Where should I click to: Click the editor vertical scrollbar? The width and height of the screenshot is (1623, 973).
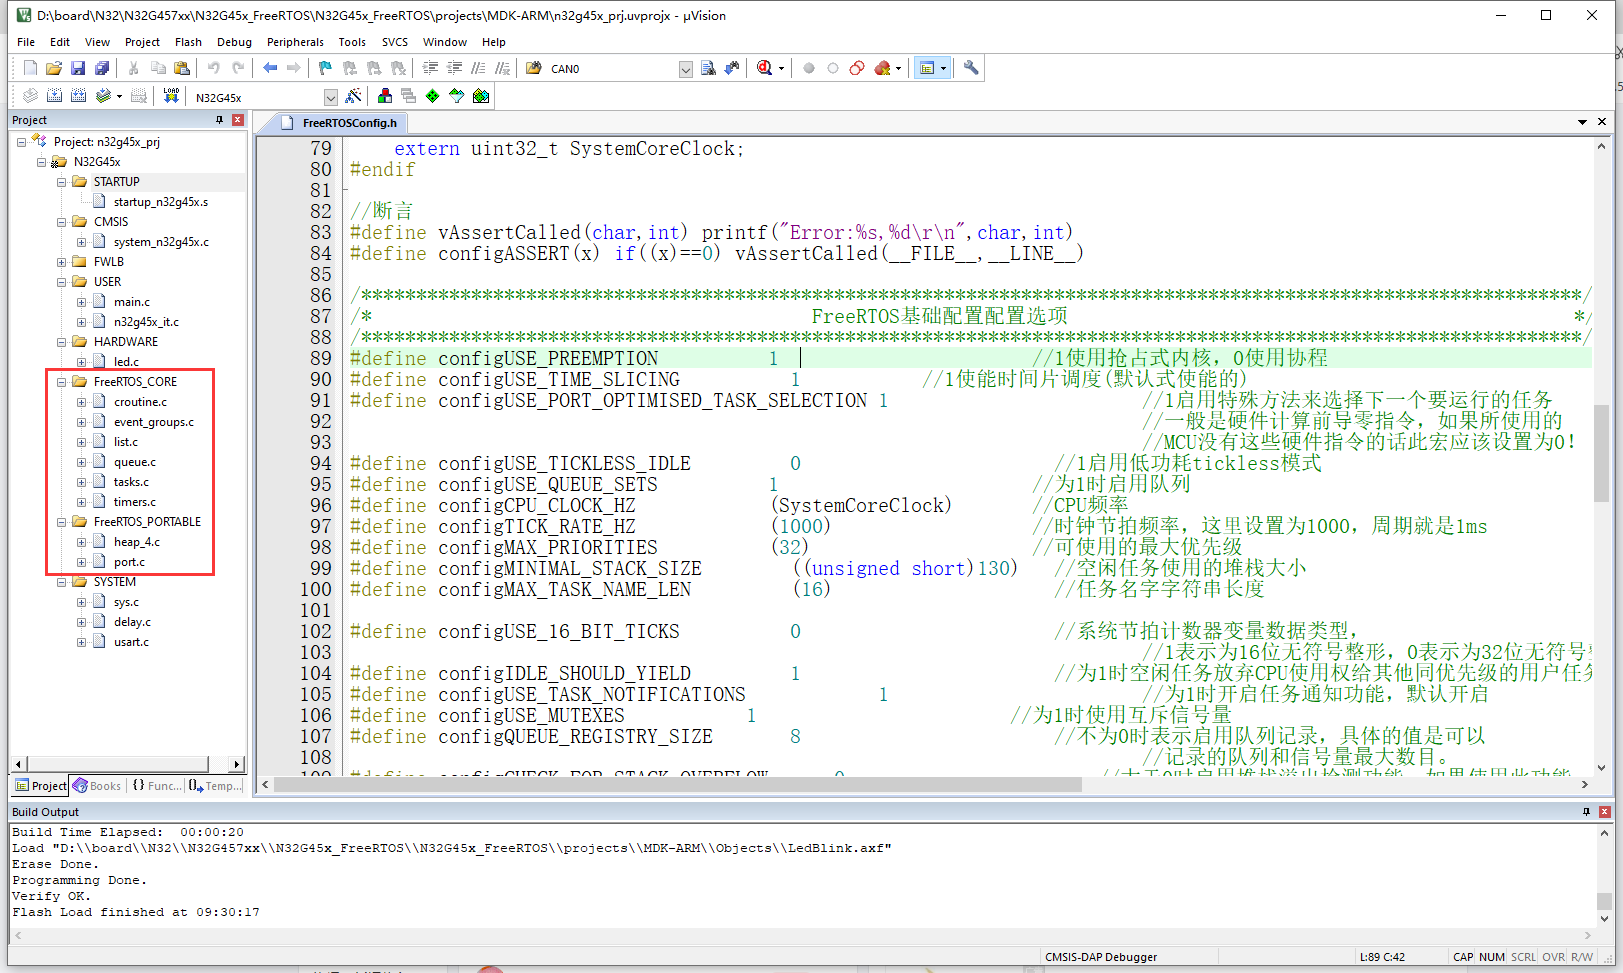[1601, 453]
